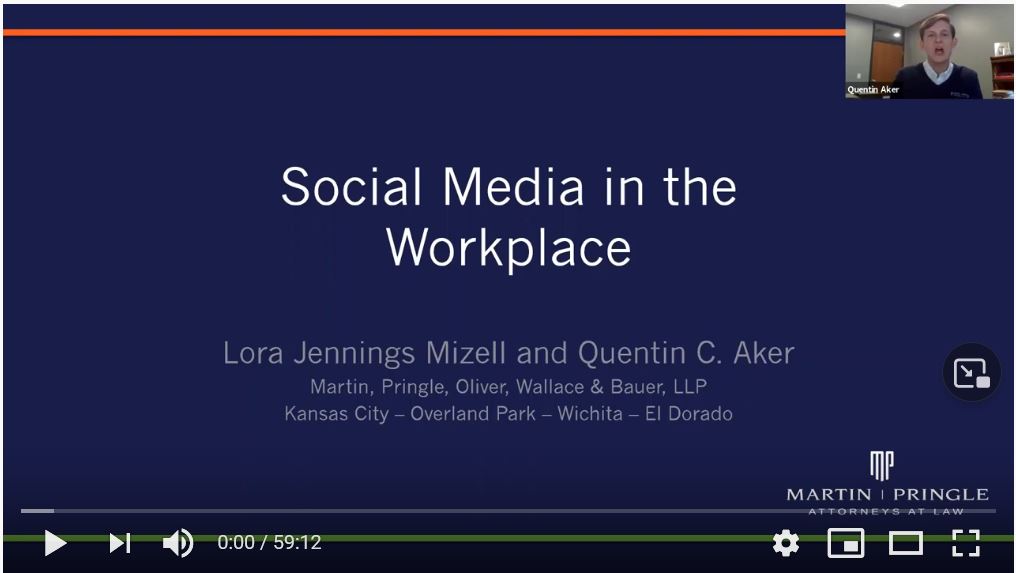Screen dimensions: 1016x573
Task: Enter full screen mode
Action: point(965,543)
